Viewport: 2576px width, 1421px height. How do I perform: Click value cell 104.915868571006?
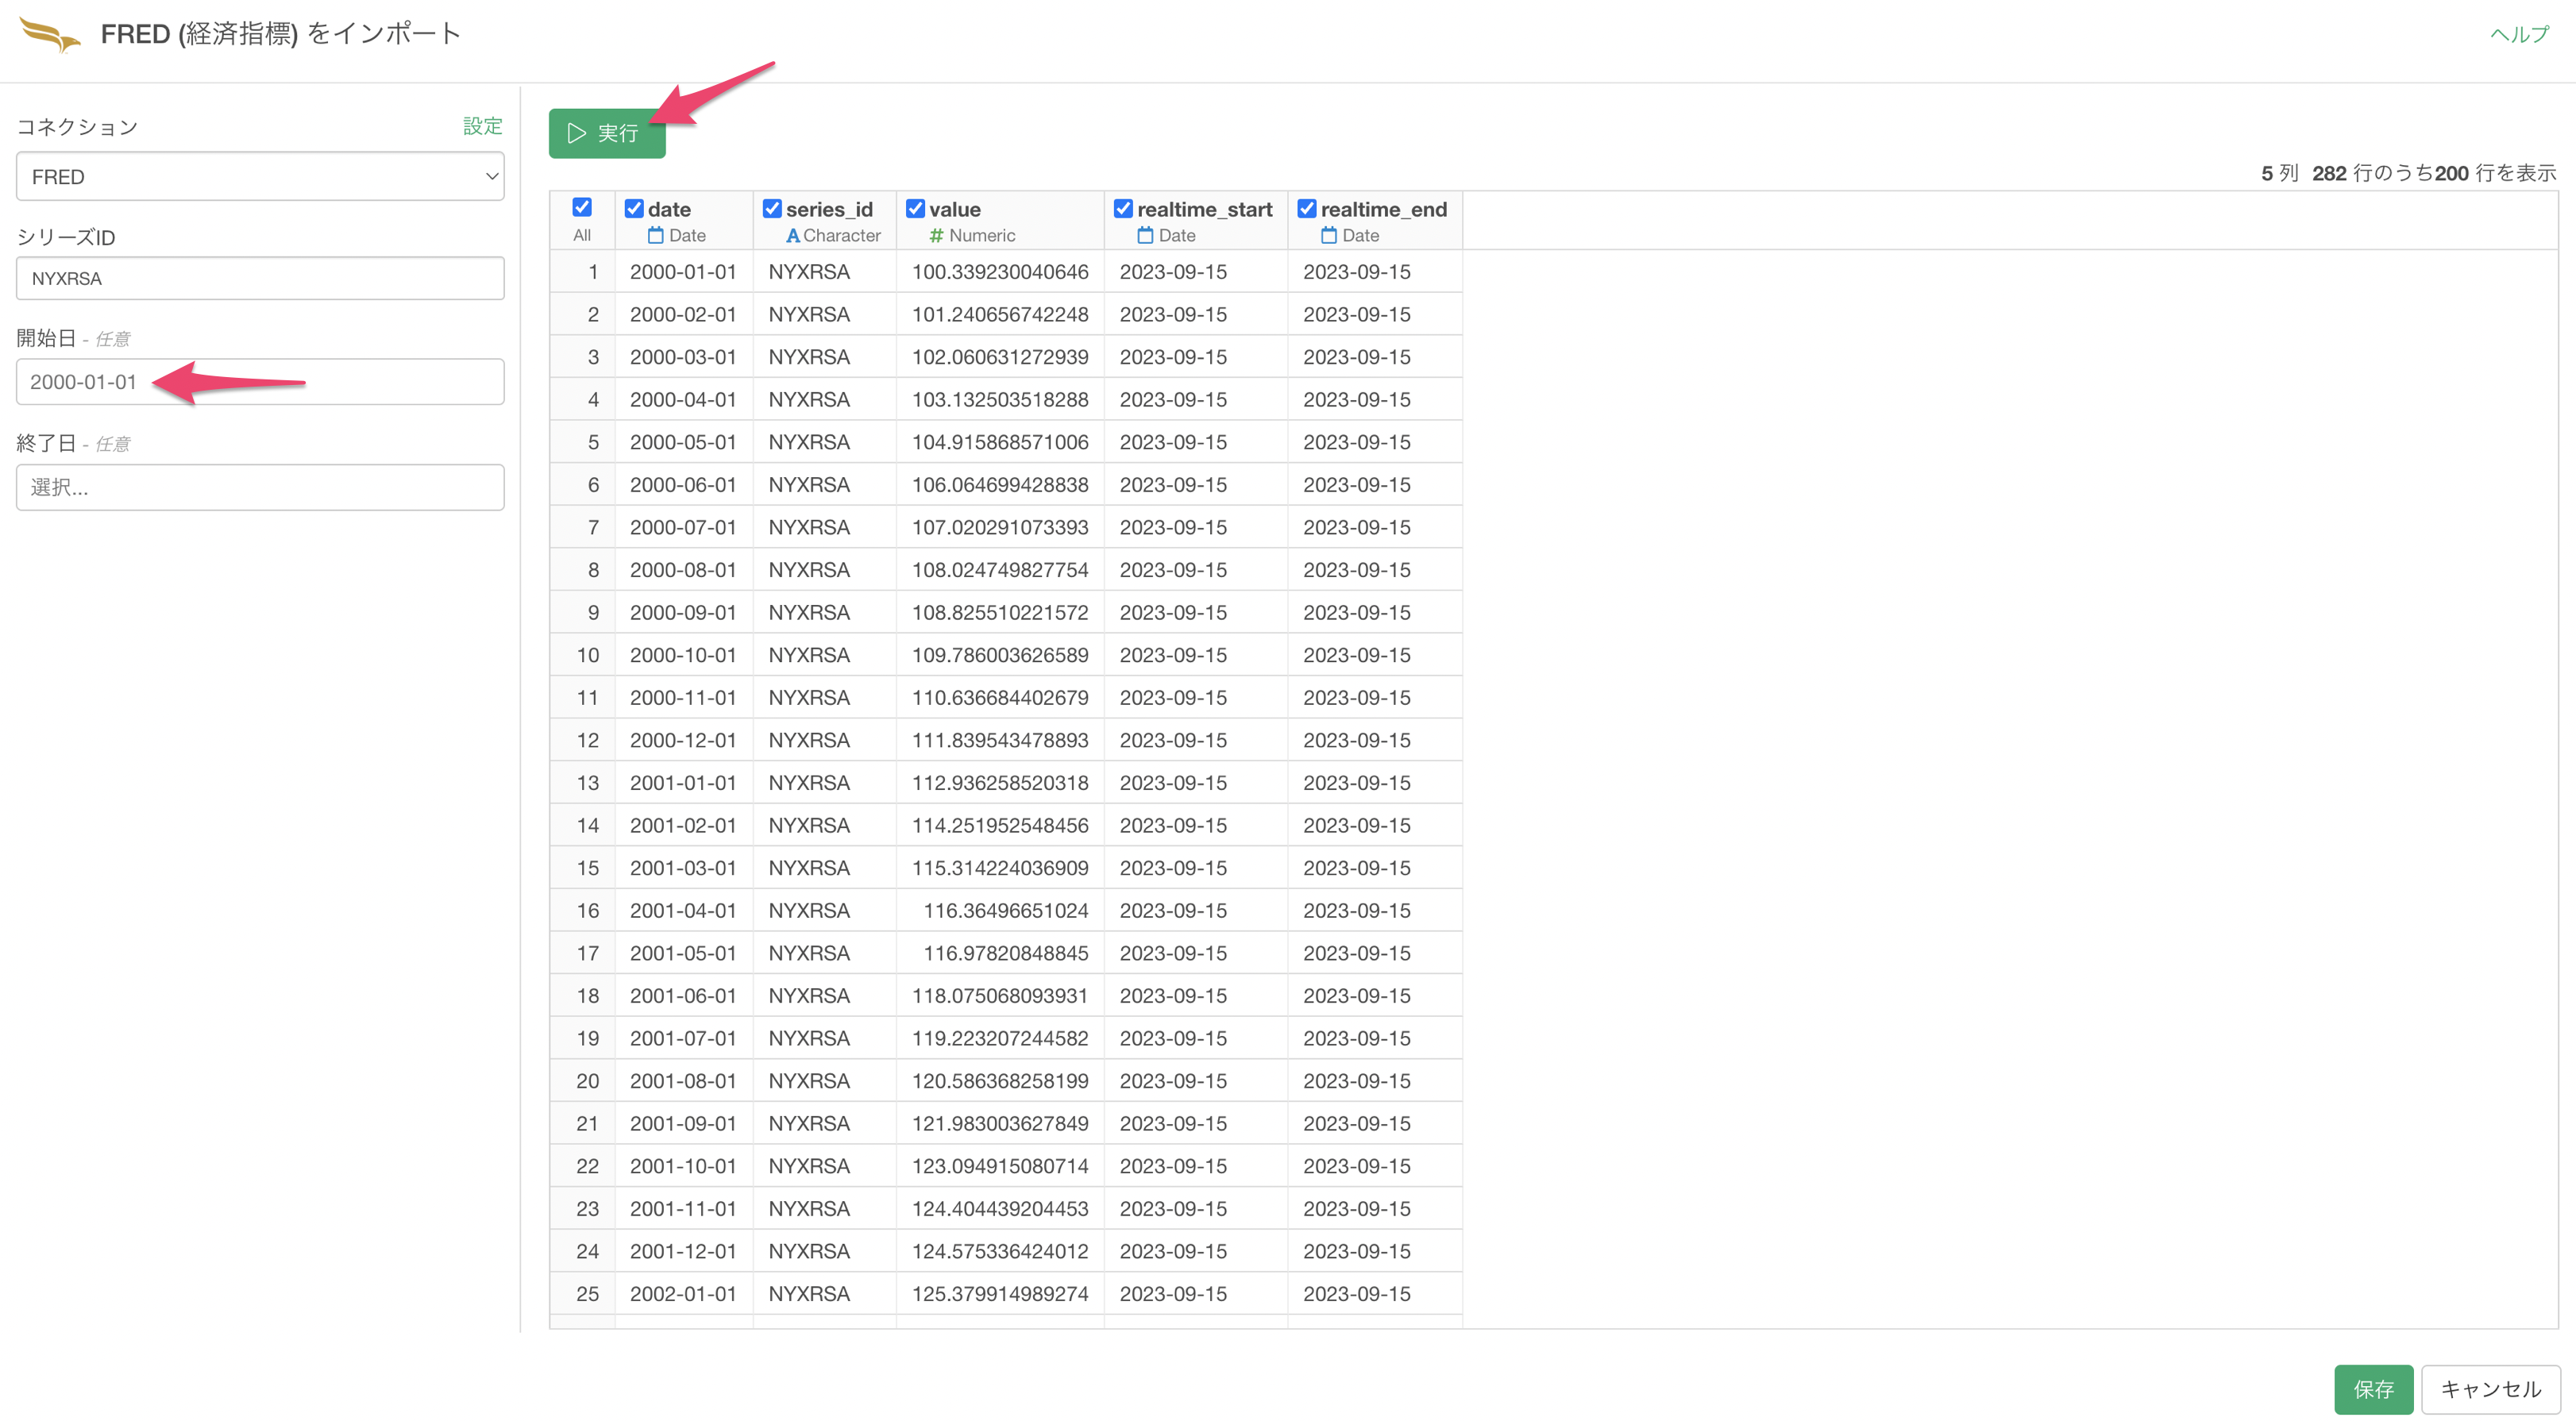[1000, 442]
